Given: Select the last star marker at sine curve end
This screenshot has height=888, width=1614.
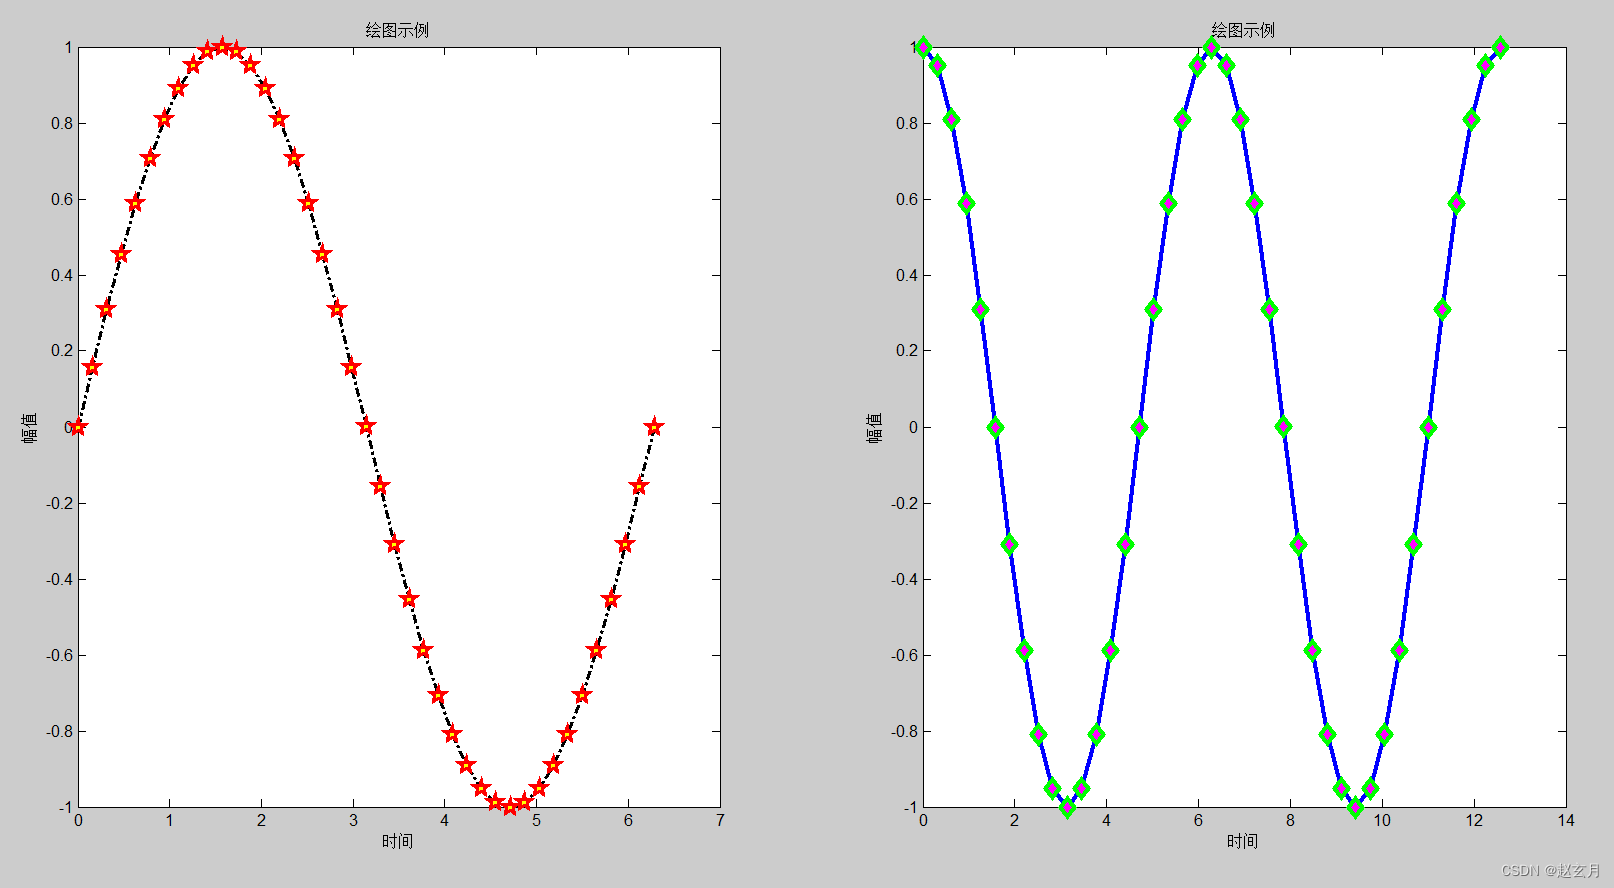Looking at the screenshot, I should tap(654, 427).
